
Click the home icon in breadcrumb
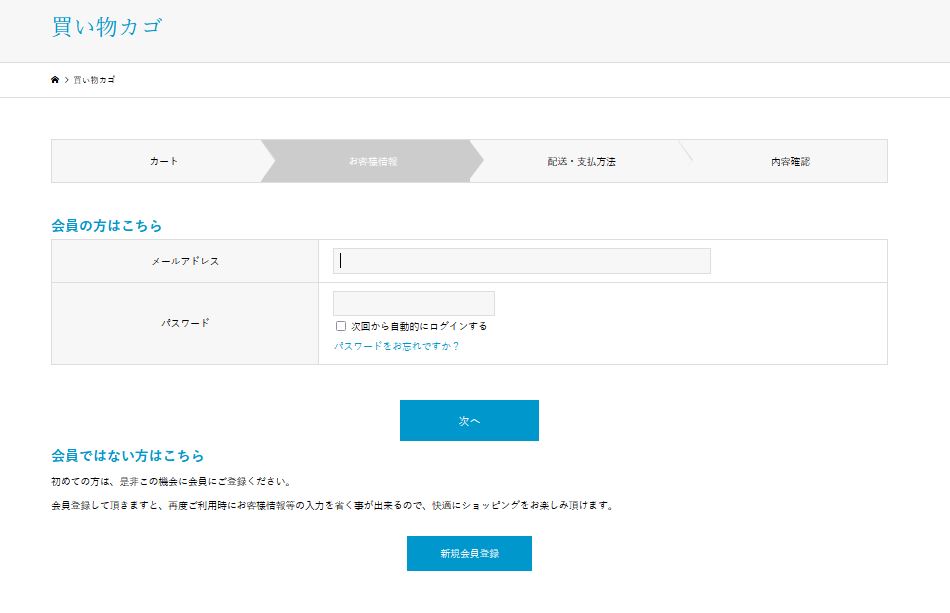[x=55, y=79]
